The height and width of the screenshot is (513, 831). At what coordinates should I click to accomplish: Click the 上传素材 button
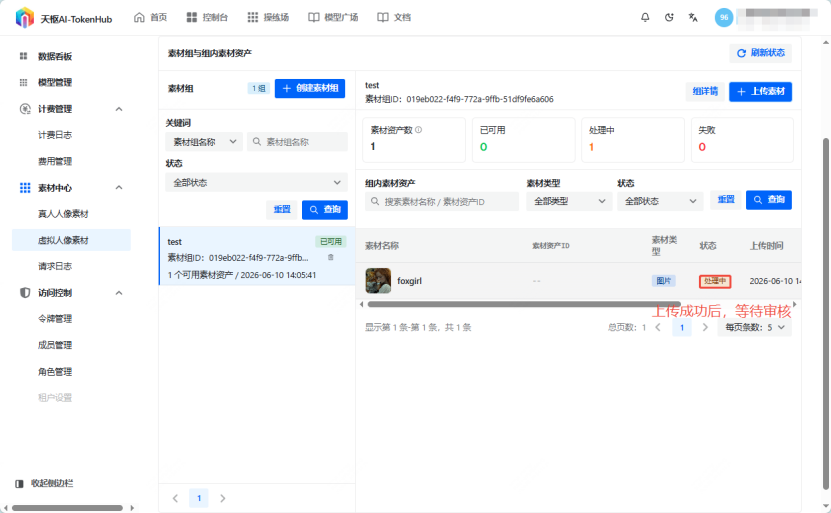coord(761,91)
